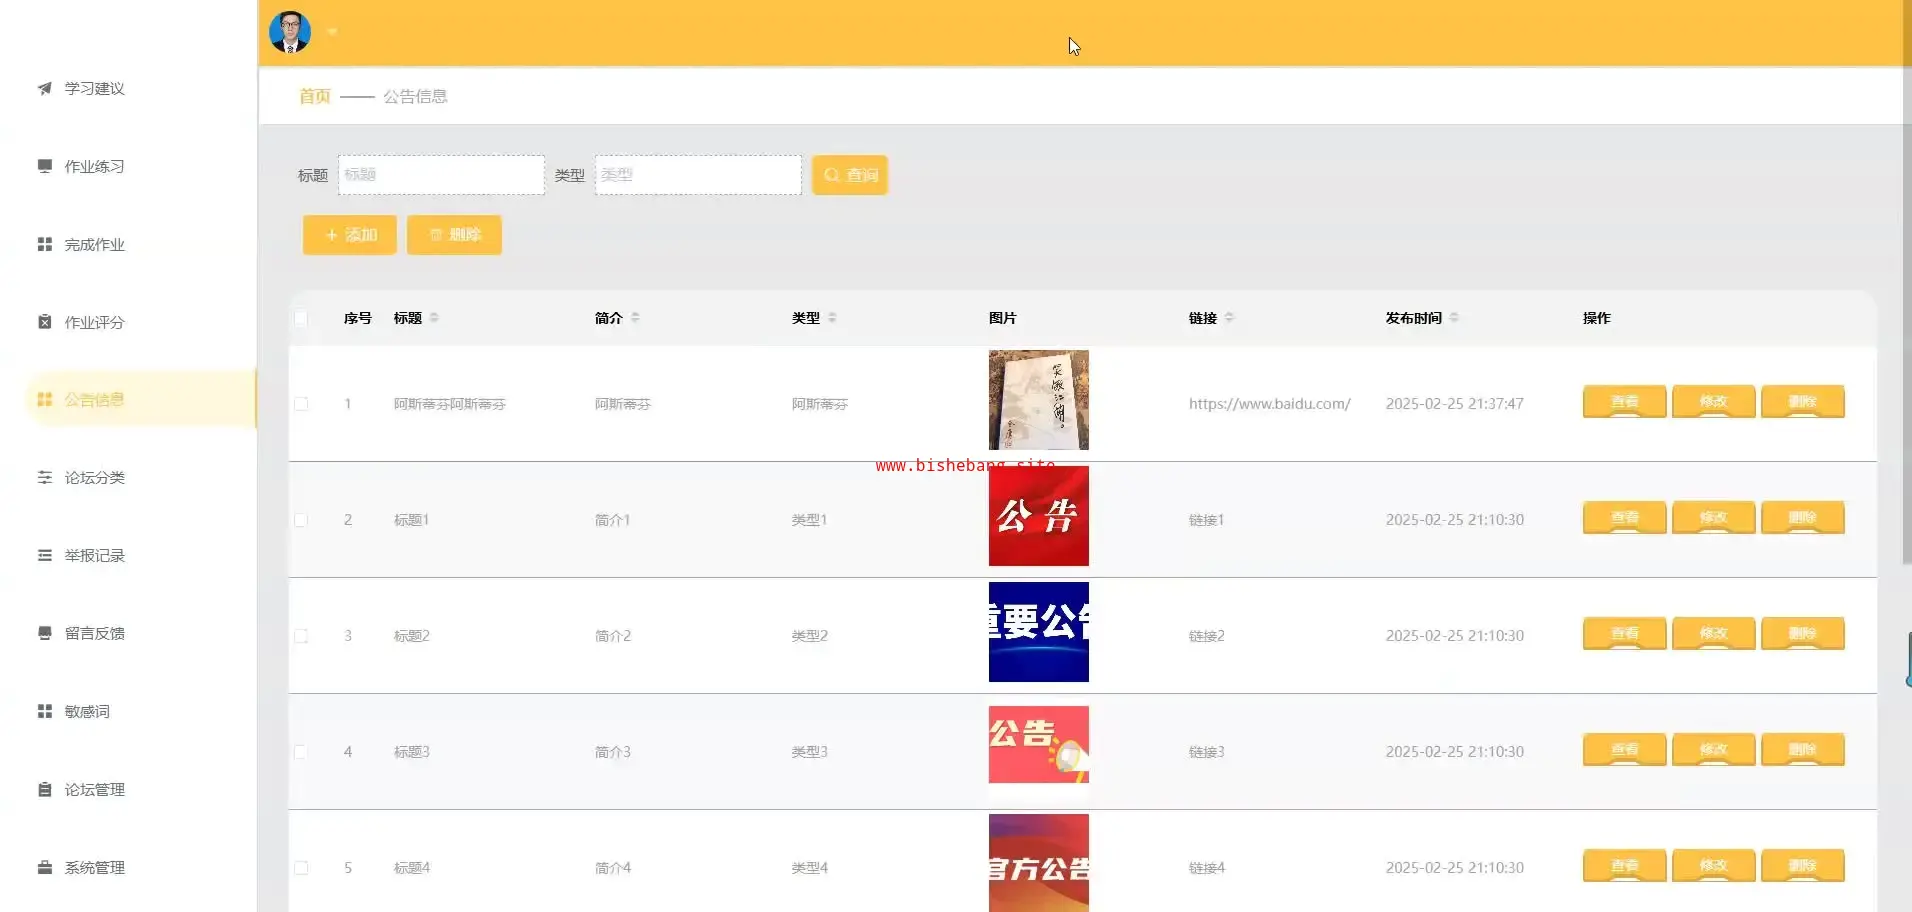Open the 论坛管理 sidebar menu
The width and height of the screenshot is (1912, 912).
tap(94, 790)
